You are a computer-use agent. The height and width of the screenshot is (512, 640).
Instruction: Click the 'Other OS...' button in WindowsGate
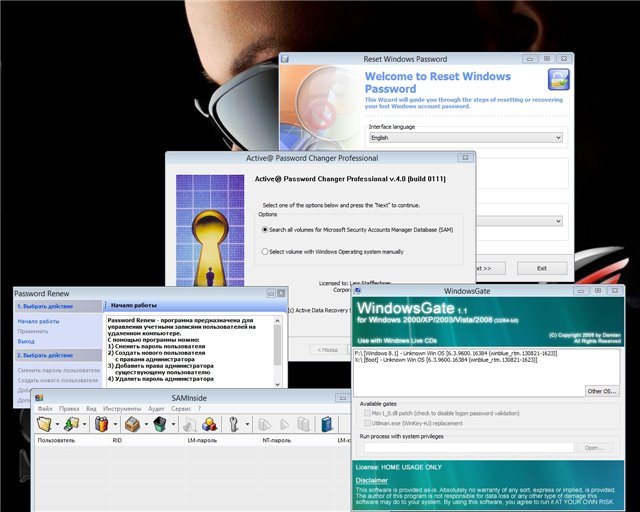(x=601, y=390)
